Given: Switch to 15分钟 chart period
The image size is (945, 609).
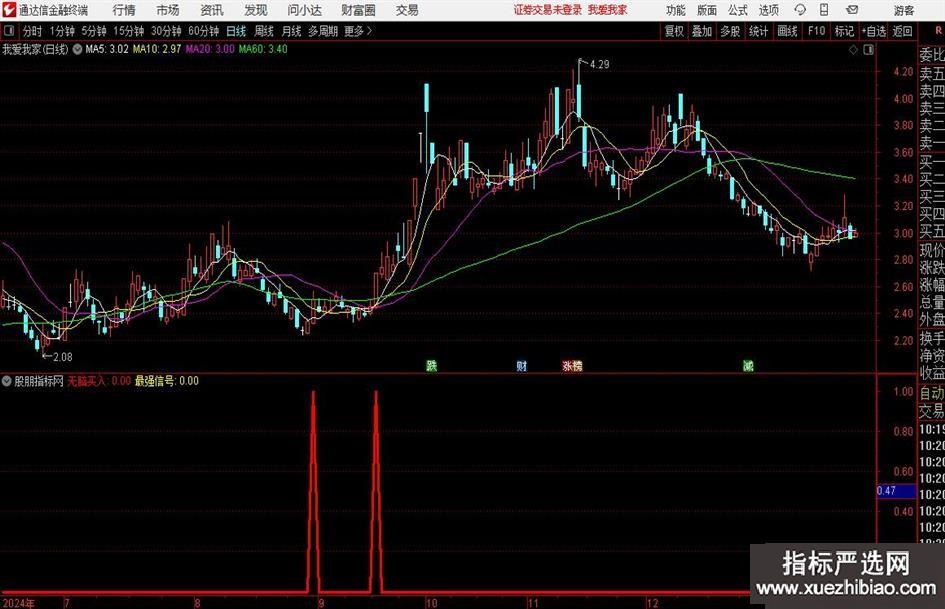Looking at the screenshot, I should tap(129, 31).
